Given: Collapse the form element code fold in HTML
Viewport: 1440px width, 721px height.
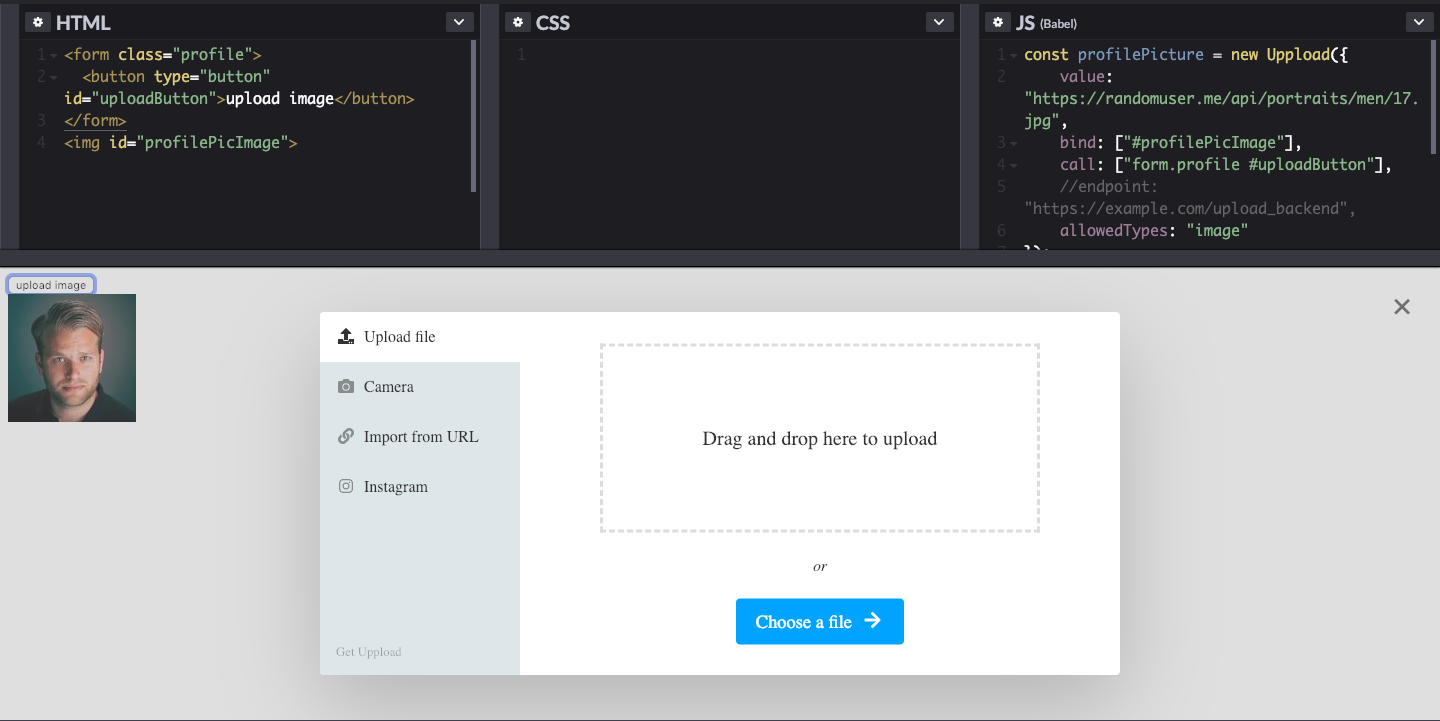Looking at the screenshot, I should point(53,54).
